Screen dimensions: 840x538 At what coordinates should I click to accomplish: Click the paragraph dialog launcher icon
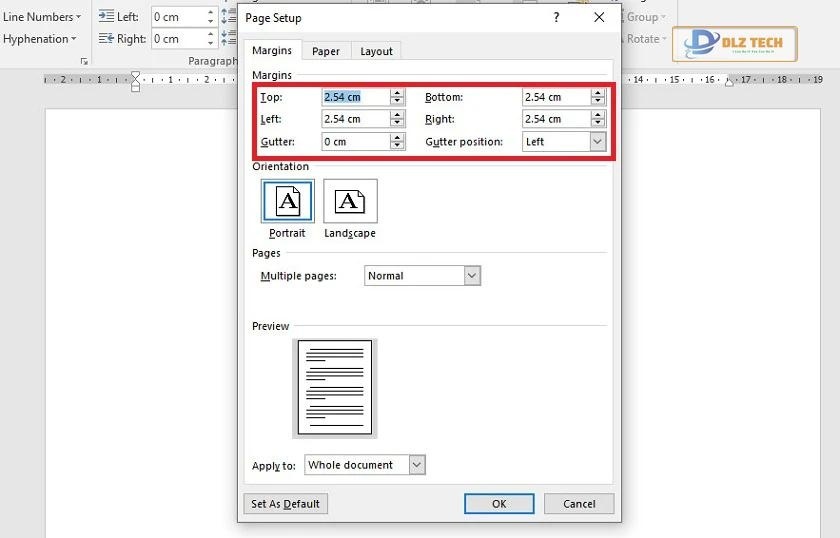click(85, 62)
